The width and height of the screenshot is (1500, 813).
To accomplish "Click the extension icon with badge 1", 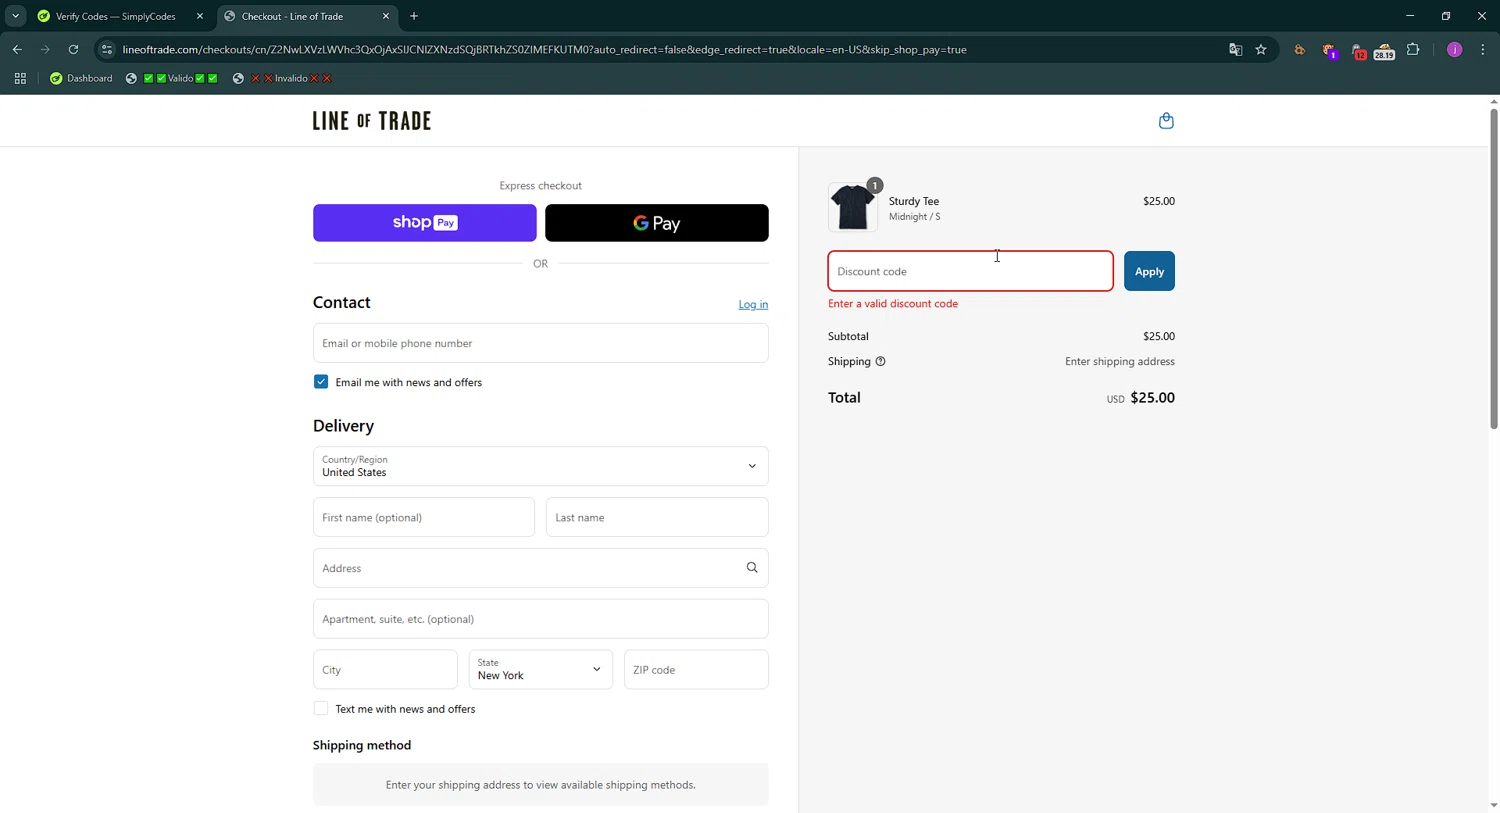I will click(1329, 50).
